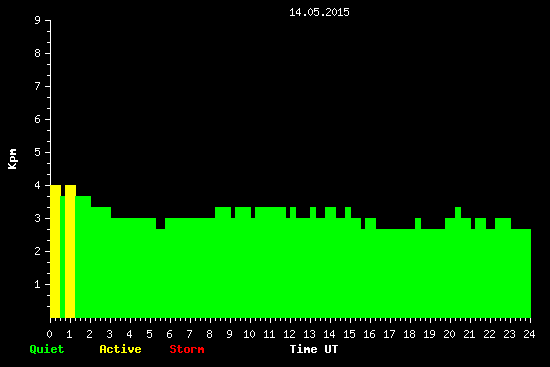Click the Kp value 1 axis label
This screenshot has width=550, height=367.
(x=38, y=285)
